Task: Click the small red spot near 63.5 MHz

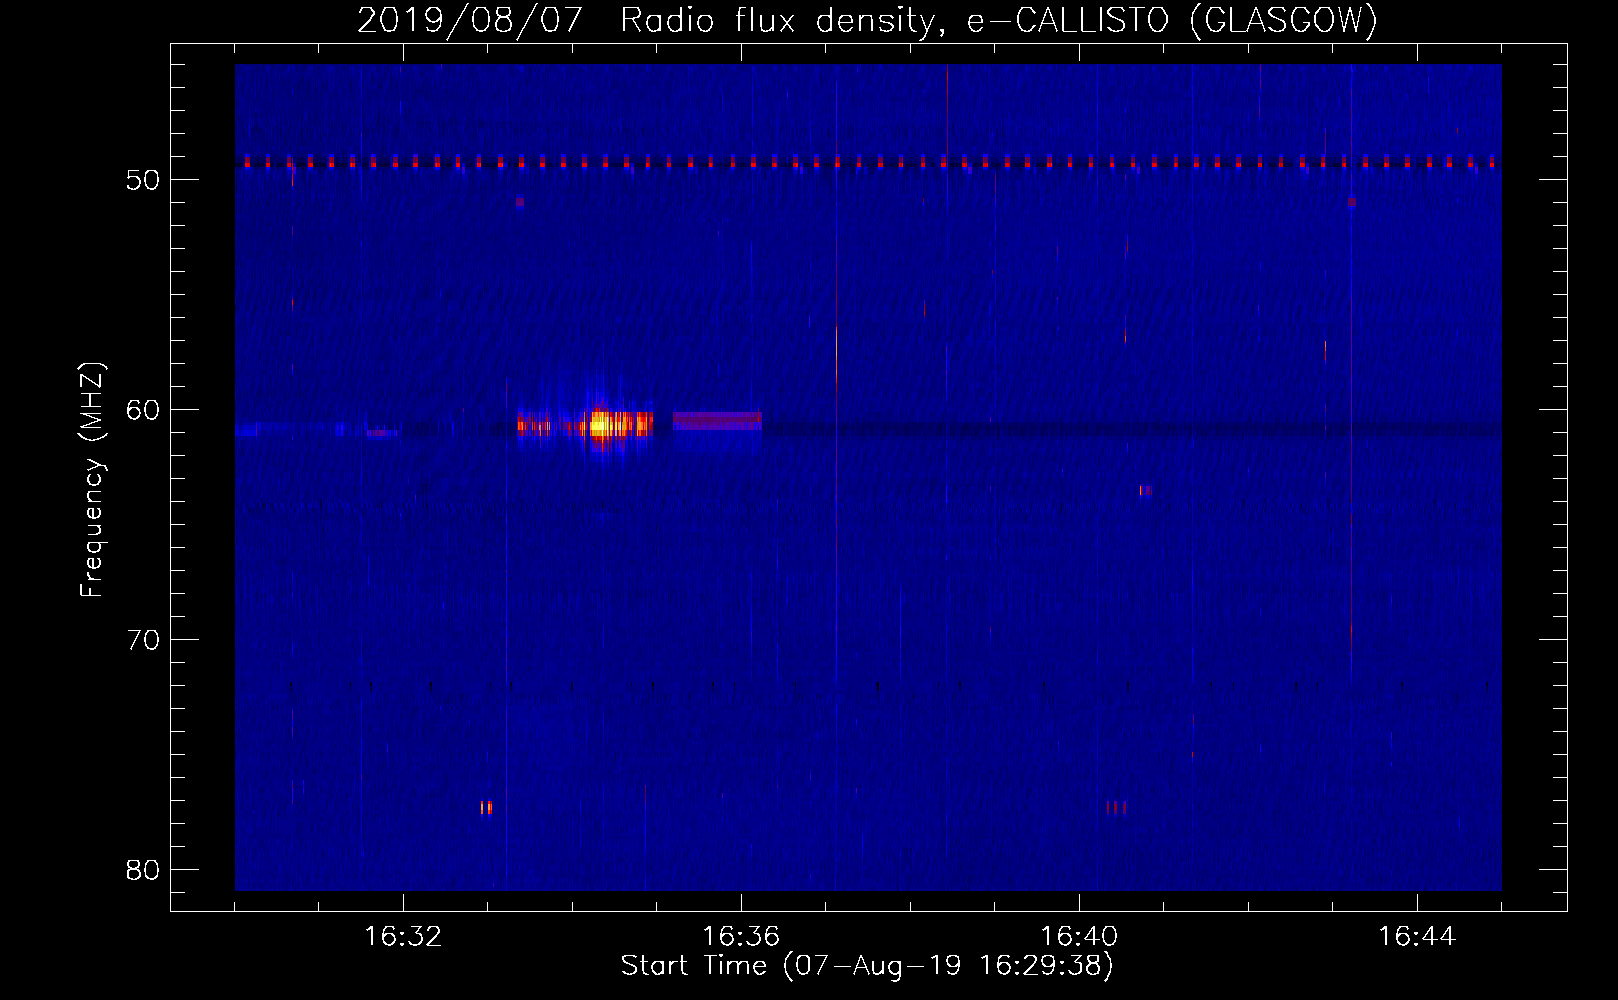Action: pos(1144,490)
